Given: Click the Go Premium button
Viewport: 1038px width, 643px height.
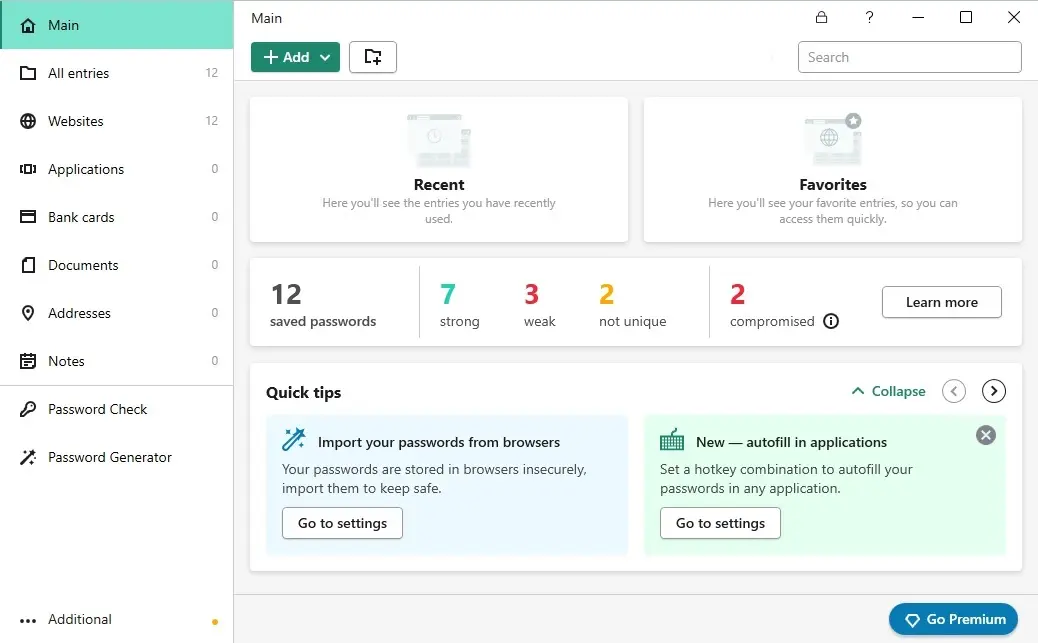Looking at the screenshot, I should [x=953, y=620].
